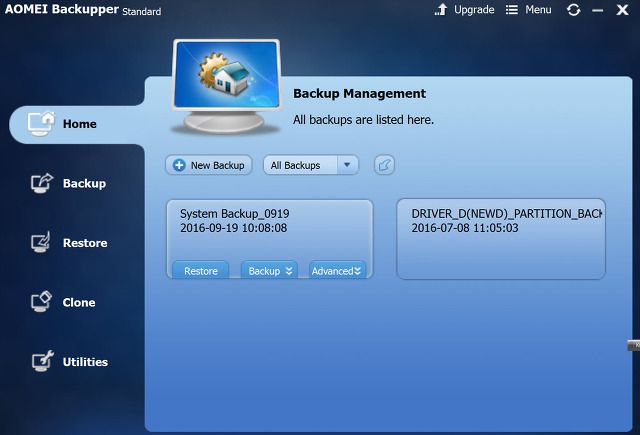Image resolution: width=640 pixels, height=435 pixels.
Task: Click the date 2016-07-08 11:05:03
Action: [465, 228]
